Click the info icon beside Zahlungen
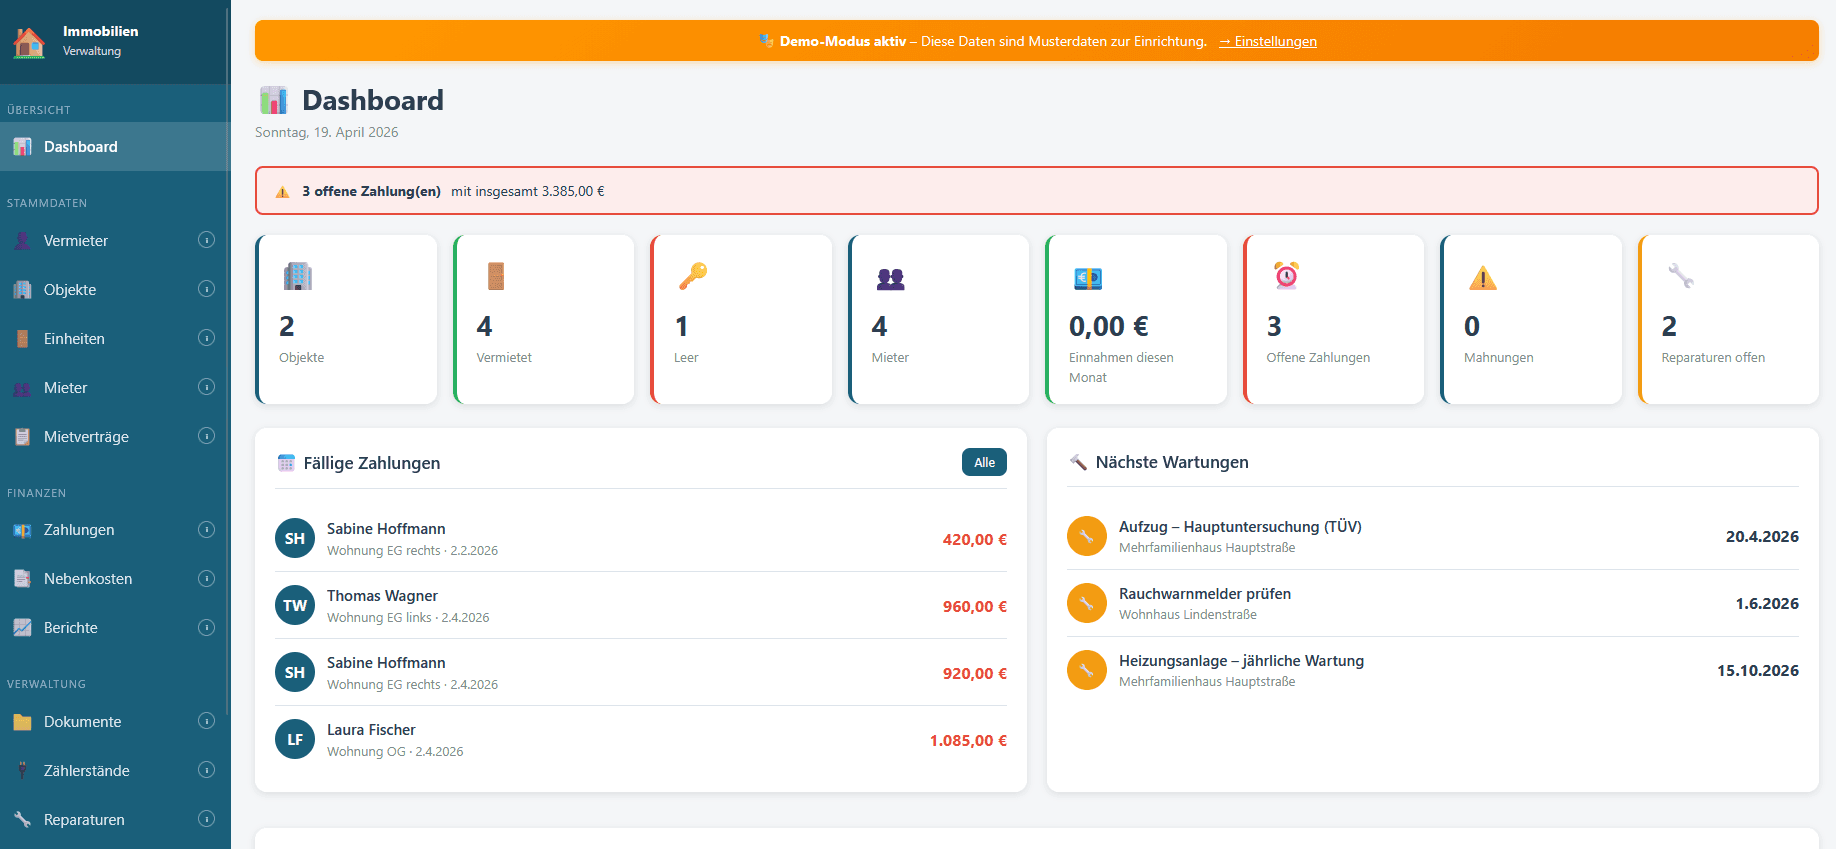 click(206, 530)
